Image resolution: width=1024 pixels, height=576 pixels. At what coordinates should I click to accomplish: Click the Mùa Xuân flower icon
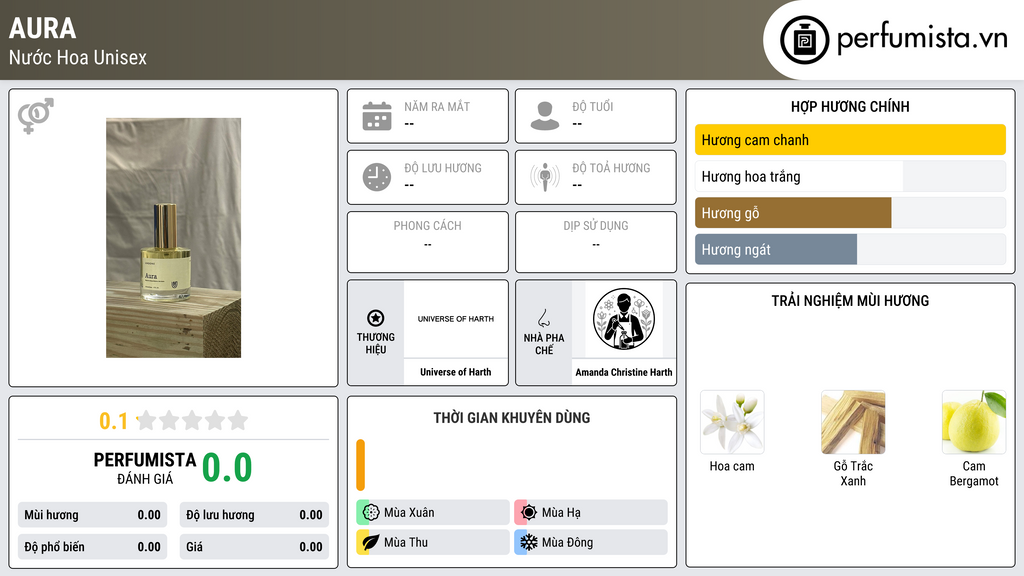371,512
